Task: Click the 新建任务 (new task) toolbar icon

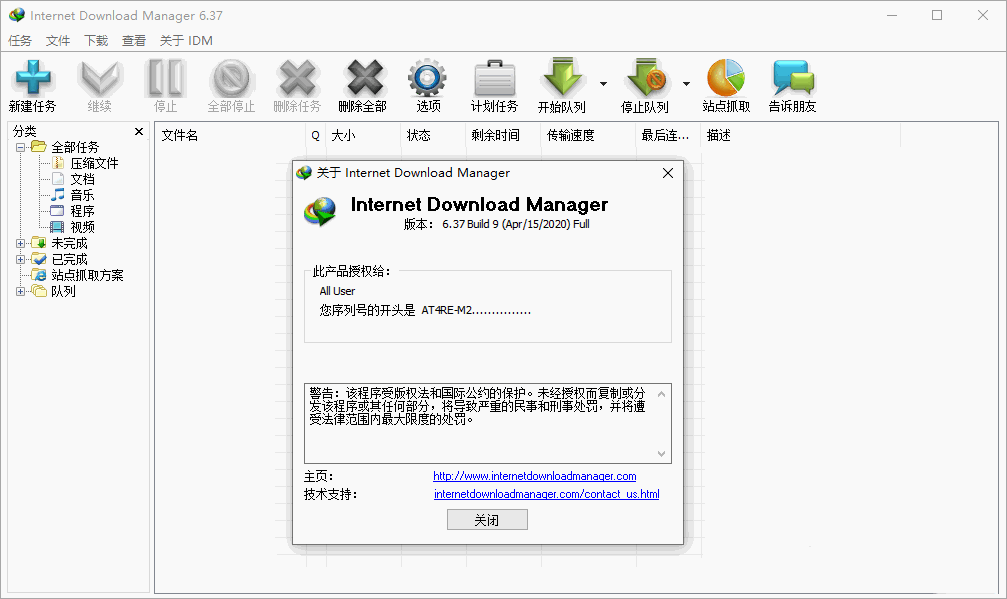Action: [x=32, y=79]
